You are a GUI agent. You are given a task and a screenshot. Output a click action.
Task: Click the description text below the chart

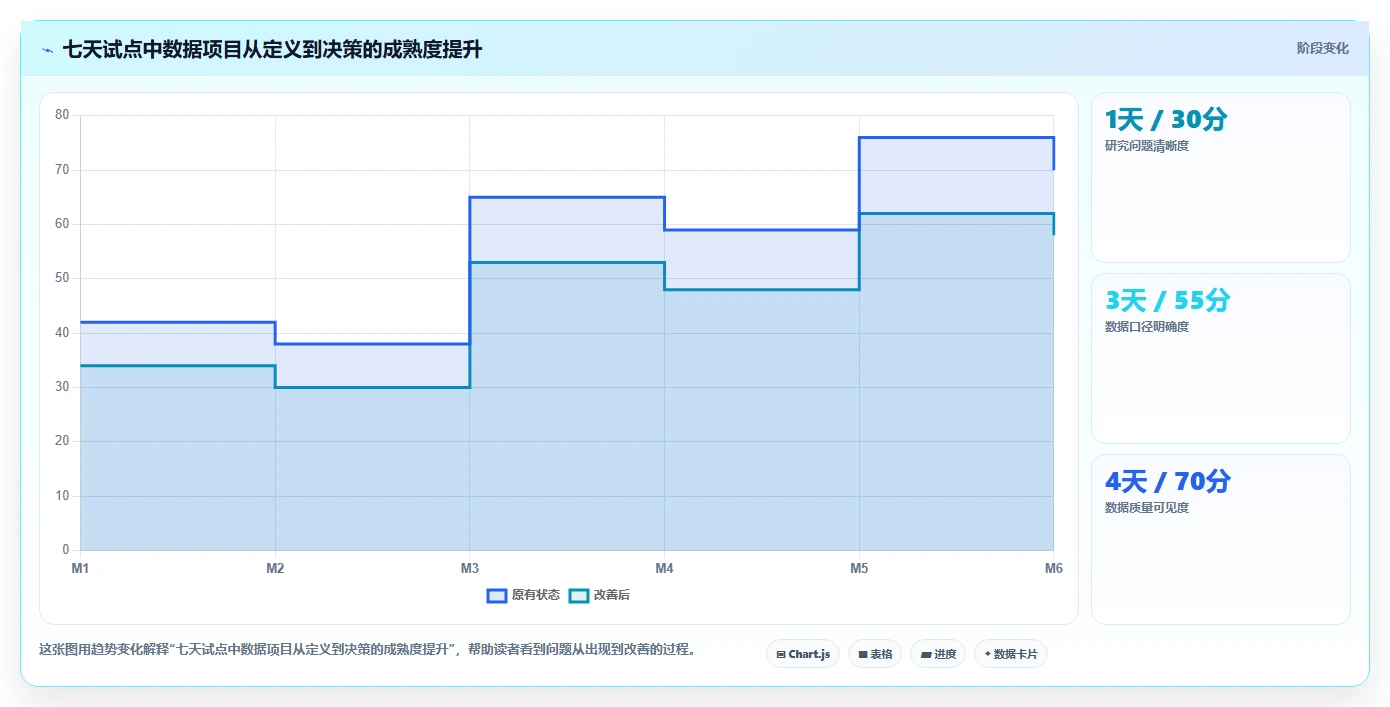click(x=367, y=649)
